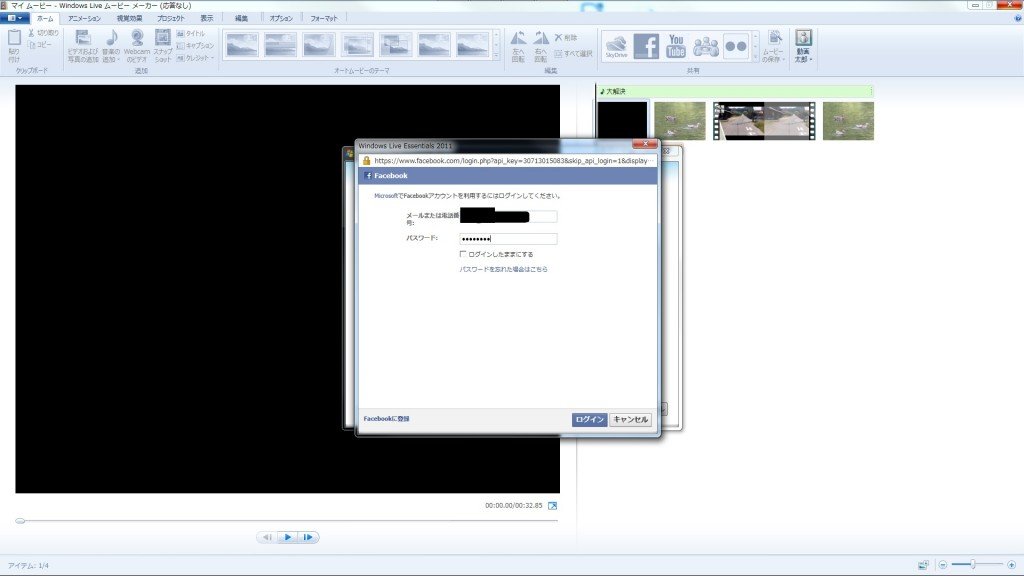The width and height of the screenshot is (1024, 576).
Task: Select the first AutoMovie theme thumbnail
Action: tap(242, 45)
